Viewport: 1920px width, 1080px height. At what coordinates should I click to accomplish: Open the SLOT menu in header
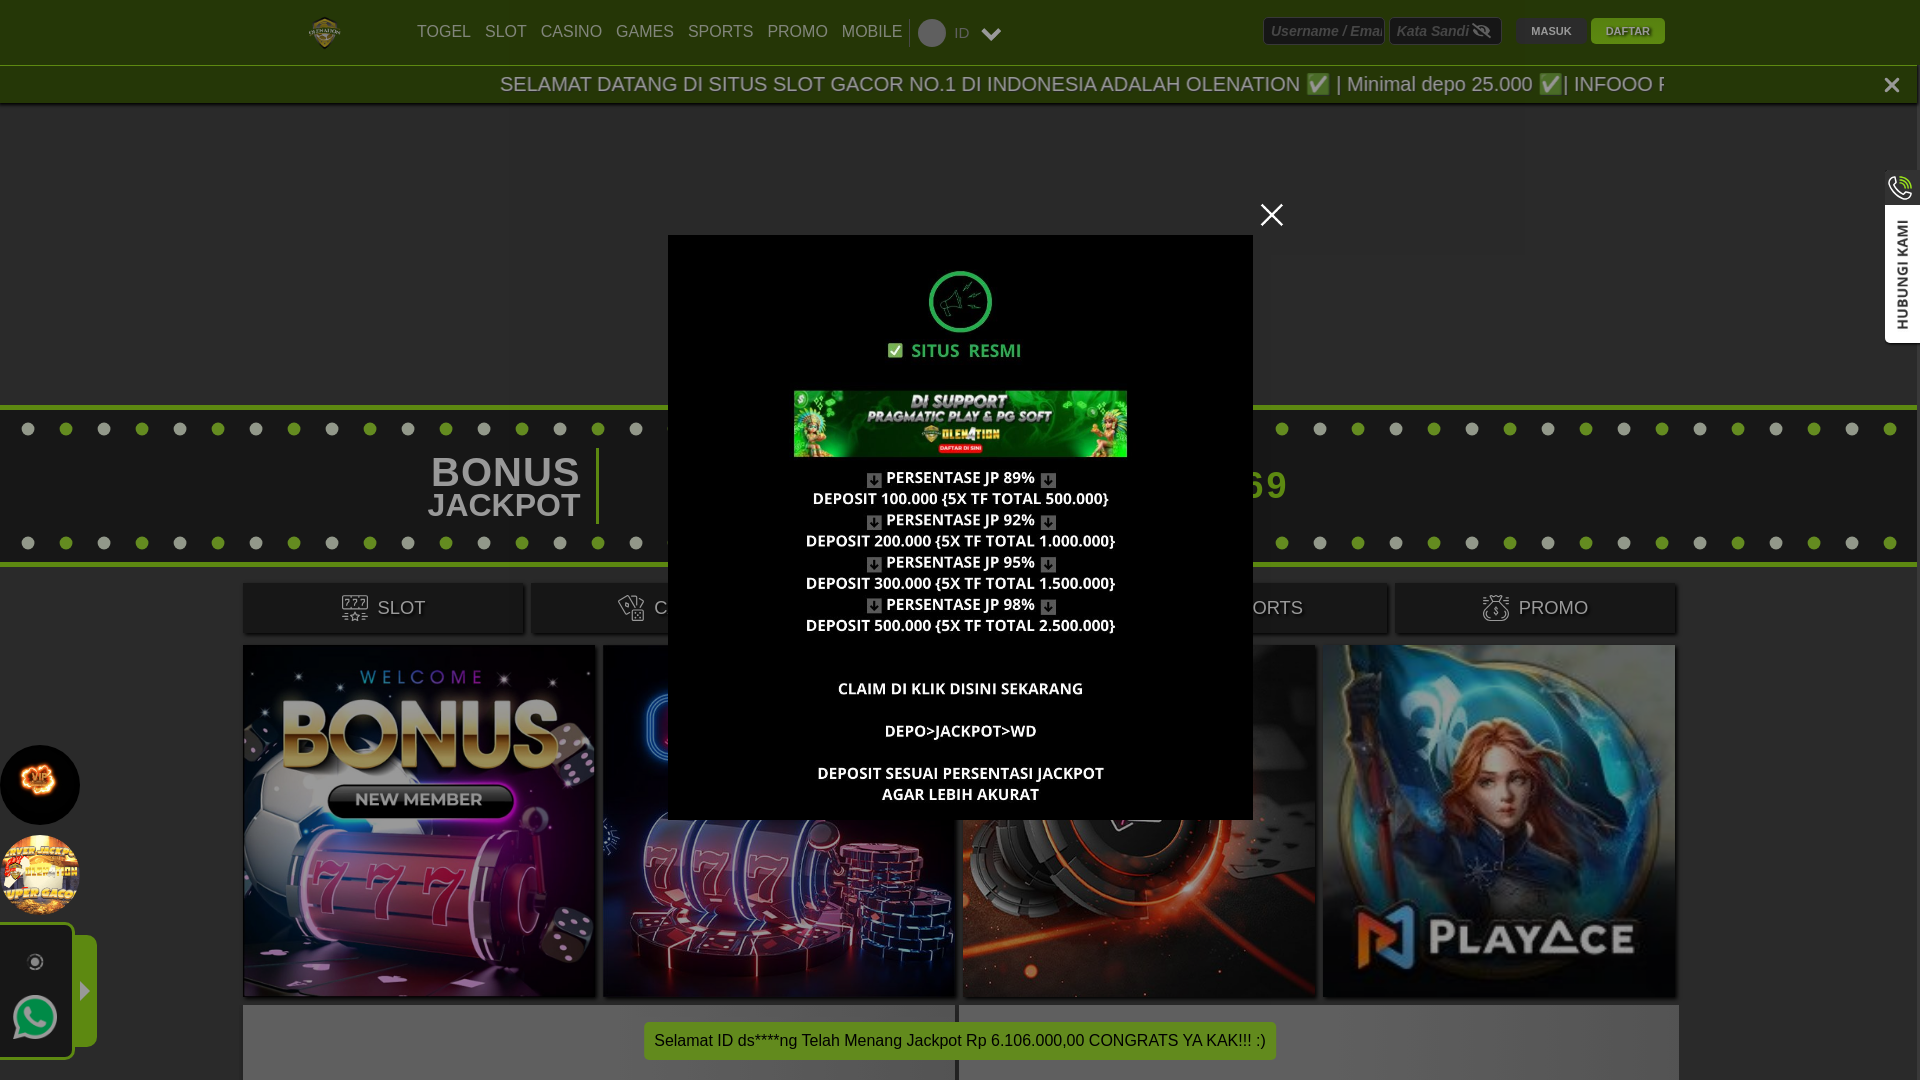pyautogui.click(x=505, y=32)
